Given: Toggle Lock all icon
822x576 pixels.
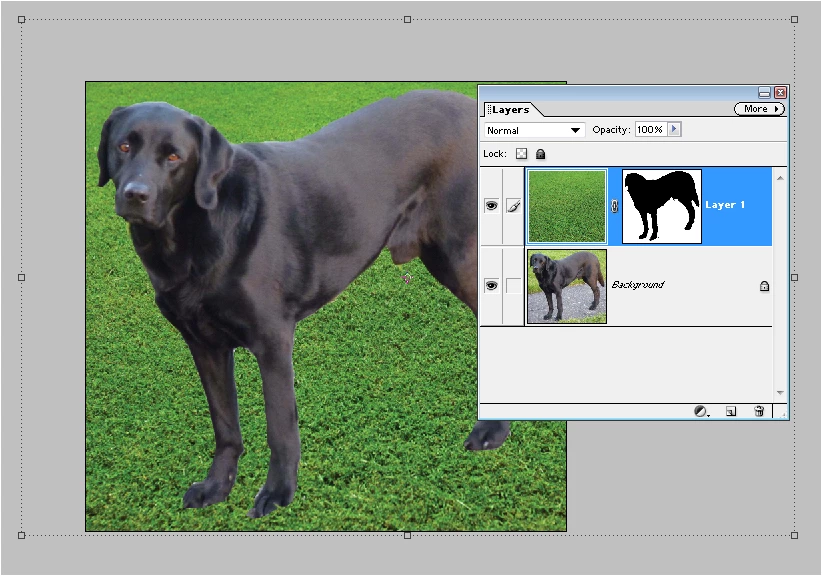Looking at the screenshot, I should [x=540, y=154].
